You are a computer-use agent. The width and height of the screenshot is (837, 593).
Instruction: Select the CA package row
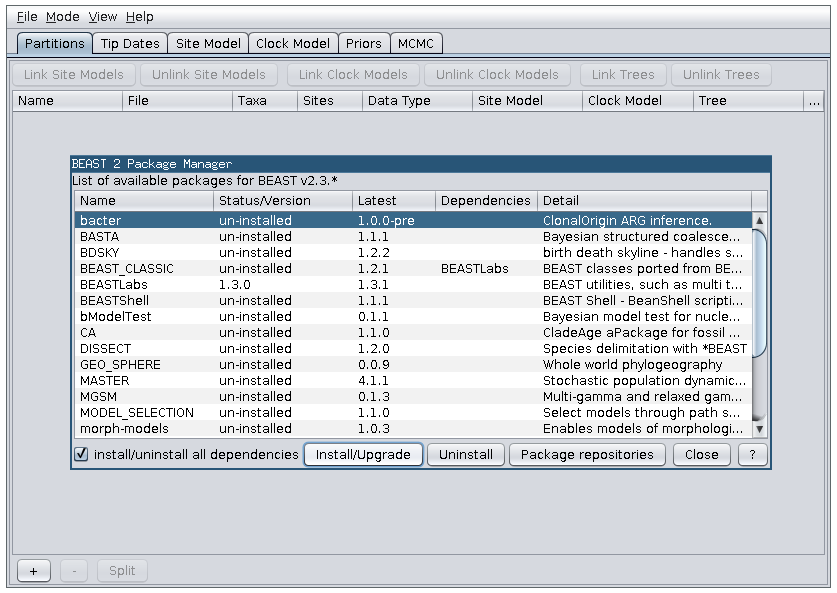tap(413, 333)
